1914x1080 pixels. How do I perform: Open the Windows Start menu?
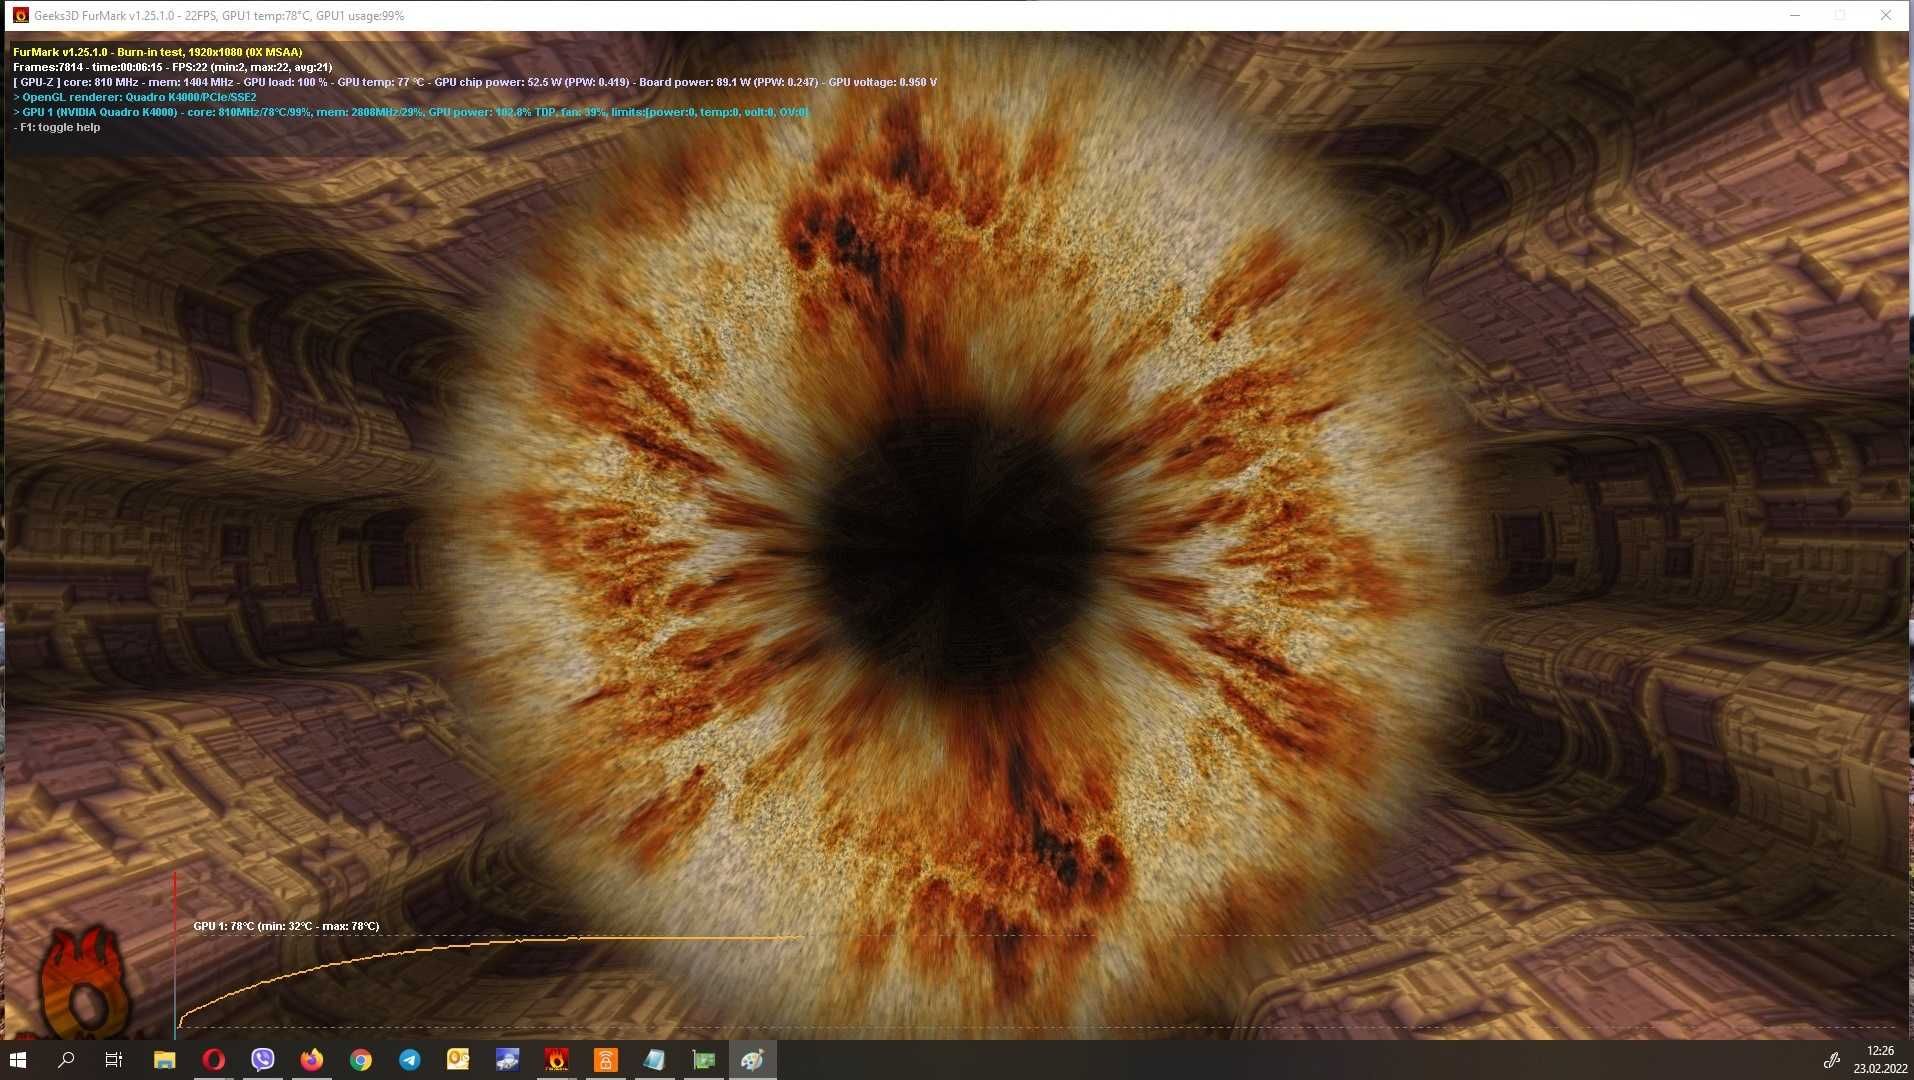tap(18, 1060)
